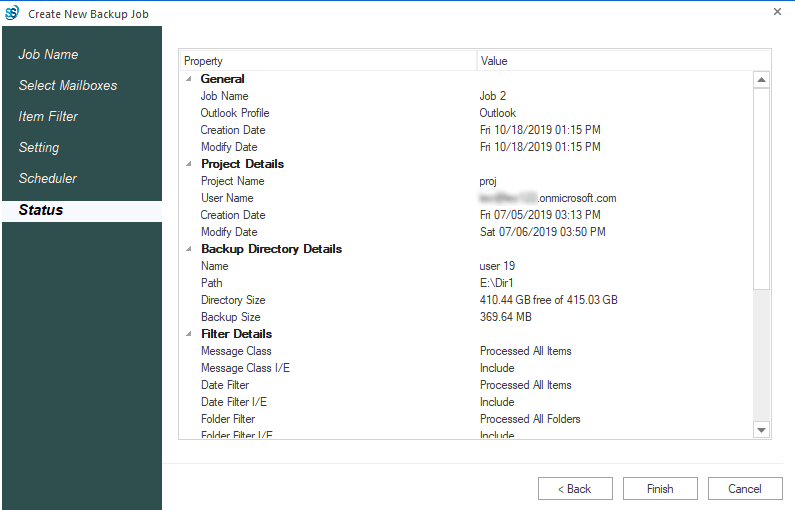Click the Value column header
The image size is (795, 510).
click(x=623, y=61)
